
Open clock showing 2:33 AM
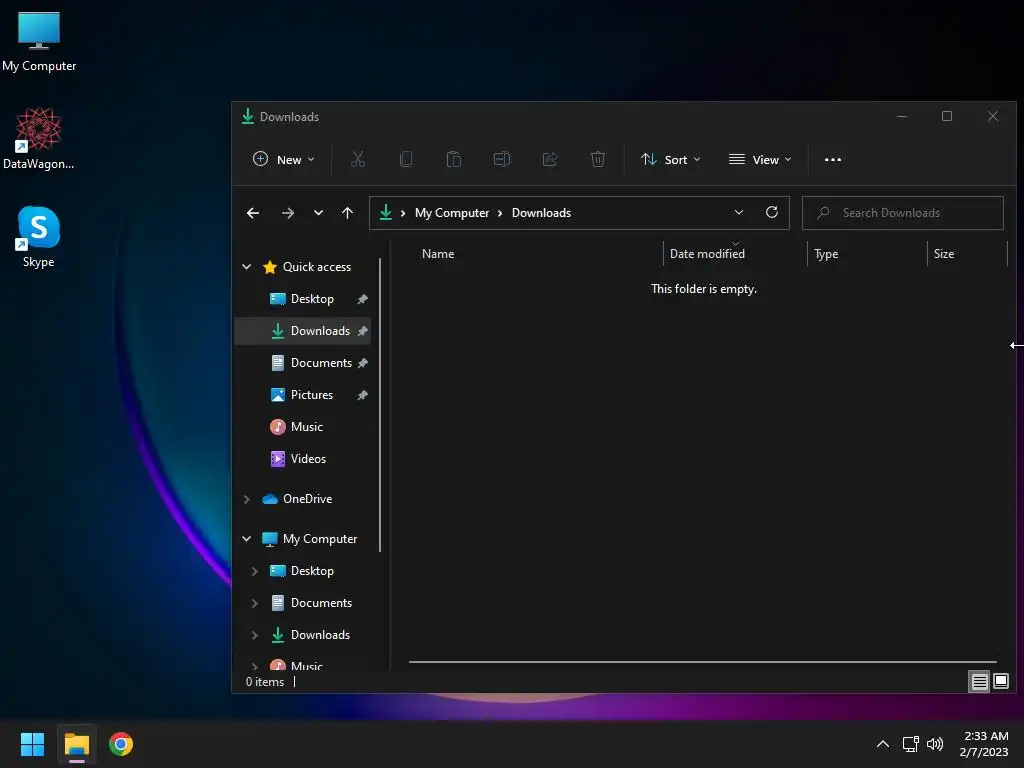[x=984, y=744]
